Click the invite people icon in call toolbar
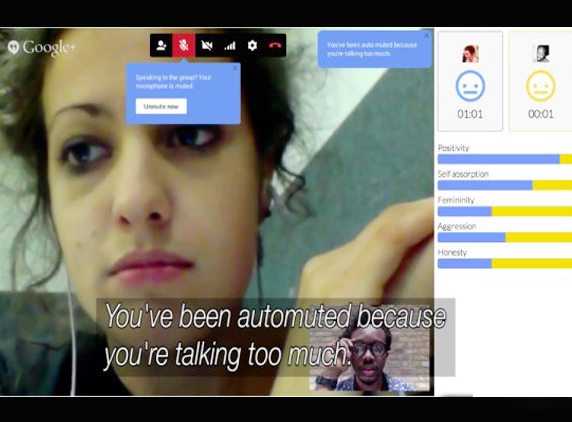 pyautogui.click(x=161, y=46)
